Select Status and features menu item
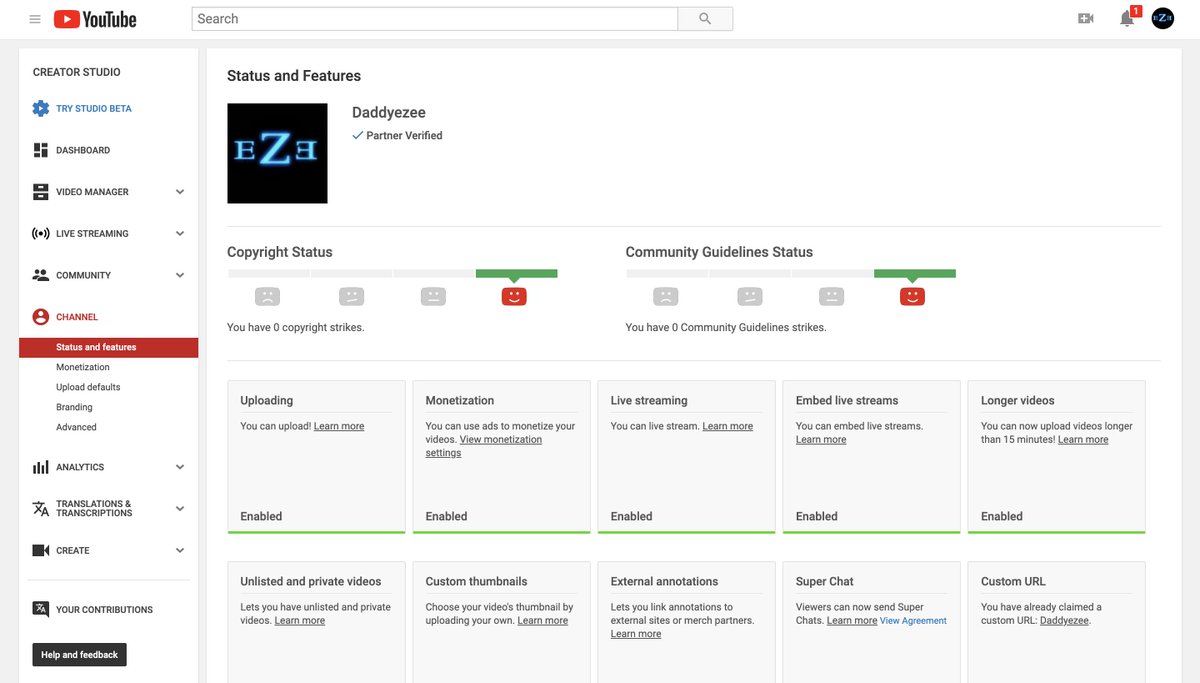Viewport: 1200px width, 683px height. [109, 347]
